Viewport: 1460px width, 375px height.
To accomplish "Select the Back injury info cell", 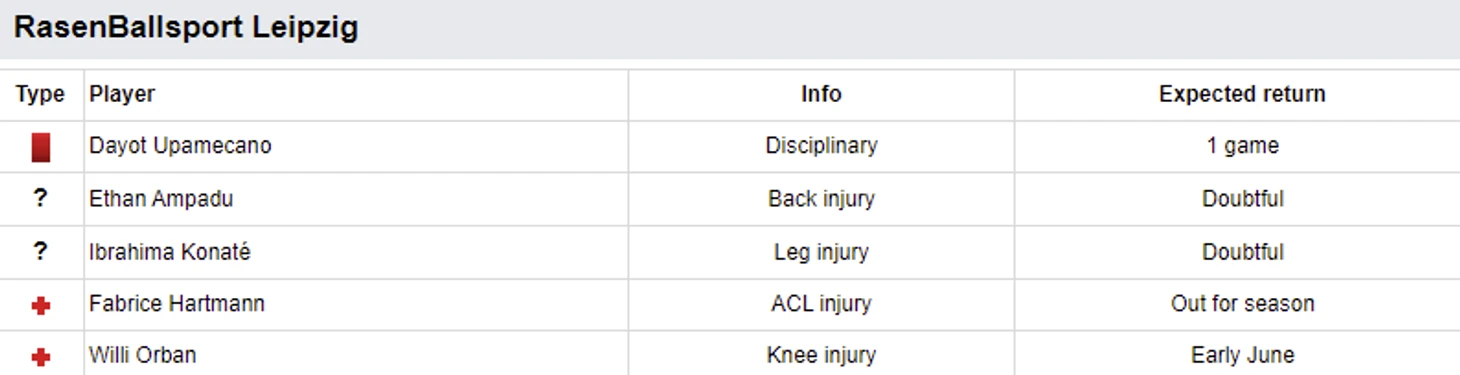I will click(x=821, y=199).
